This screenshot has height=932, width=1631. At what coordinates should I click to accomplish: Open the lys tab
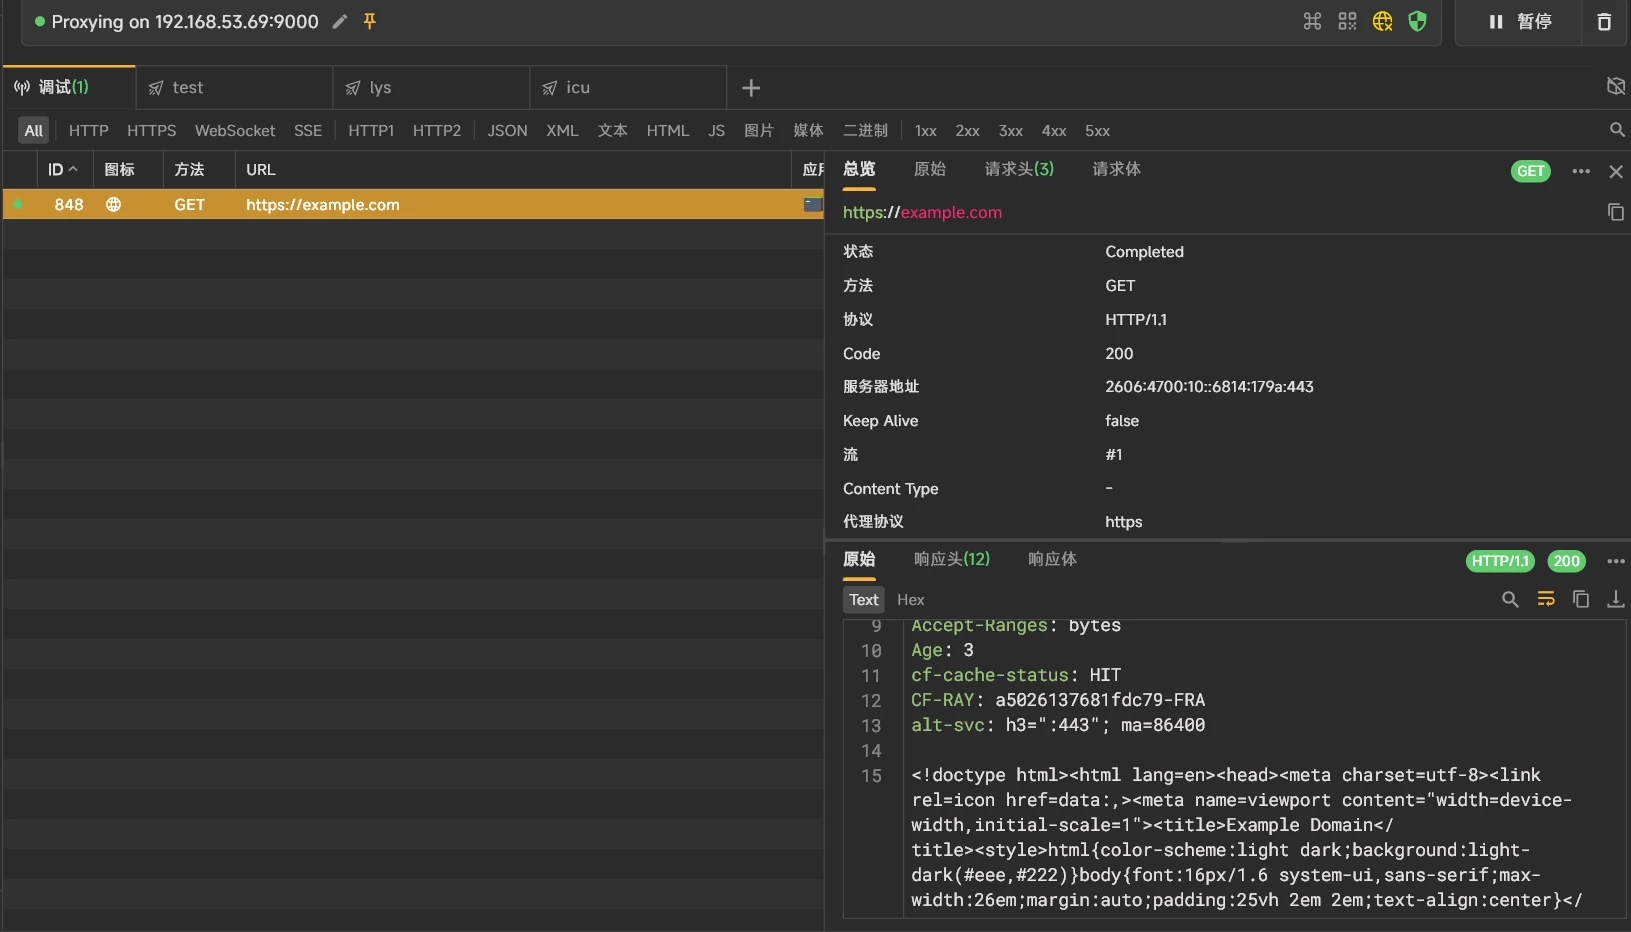tap(432, 88)
